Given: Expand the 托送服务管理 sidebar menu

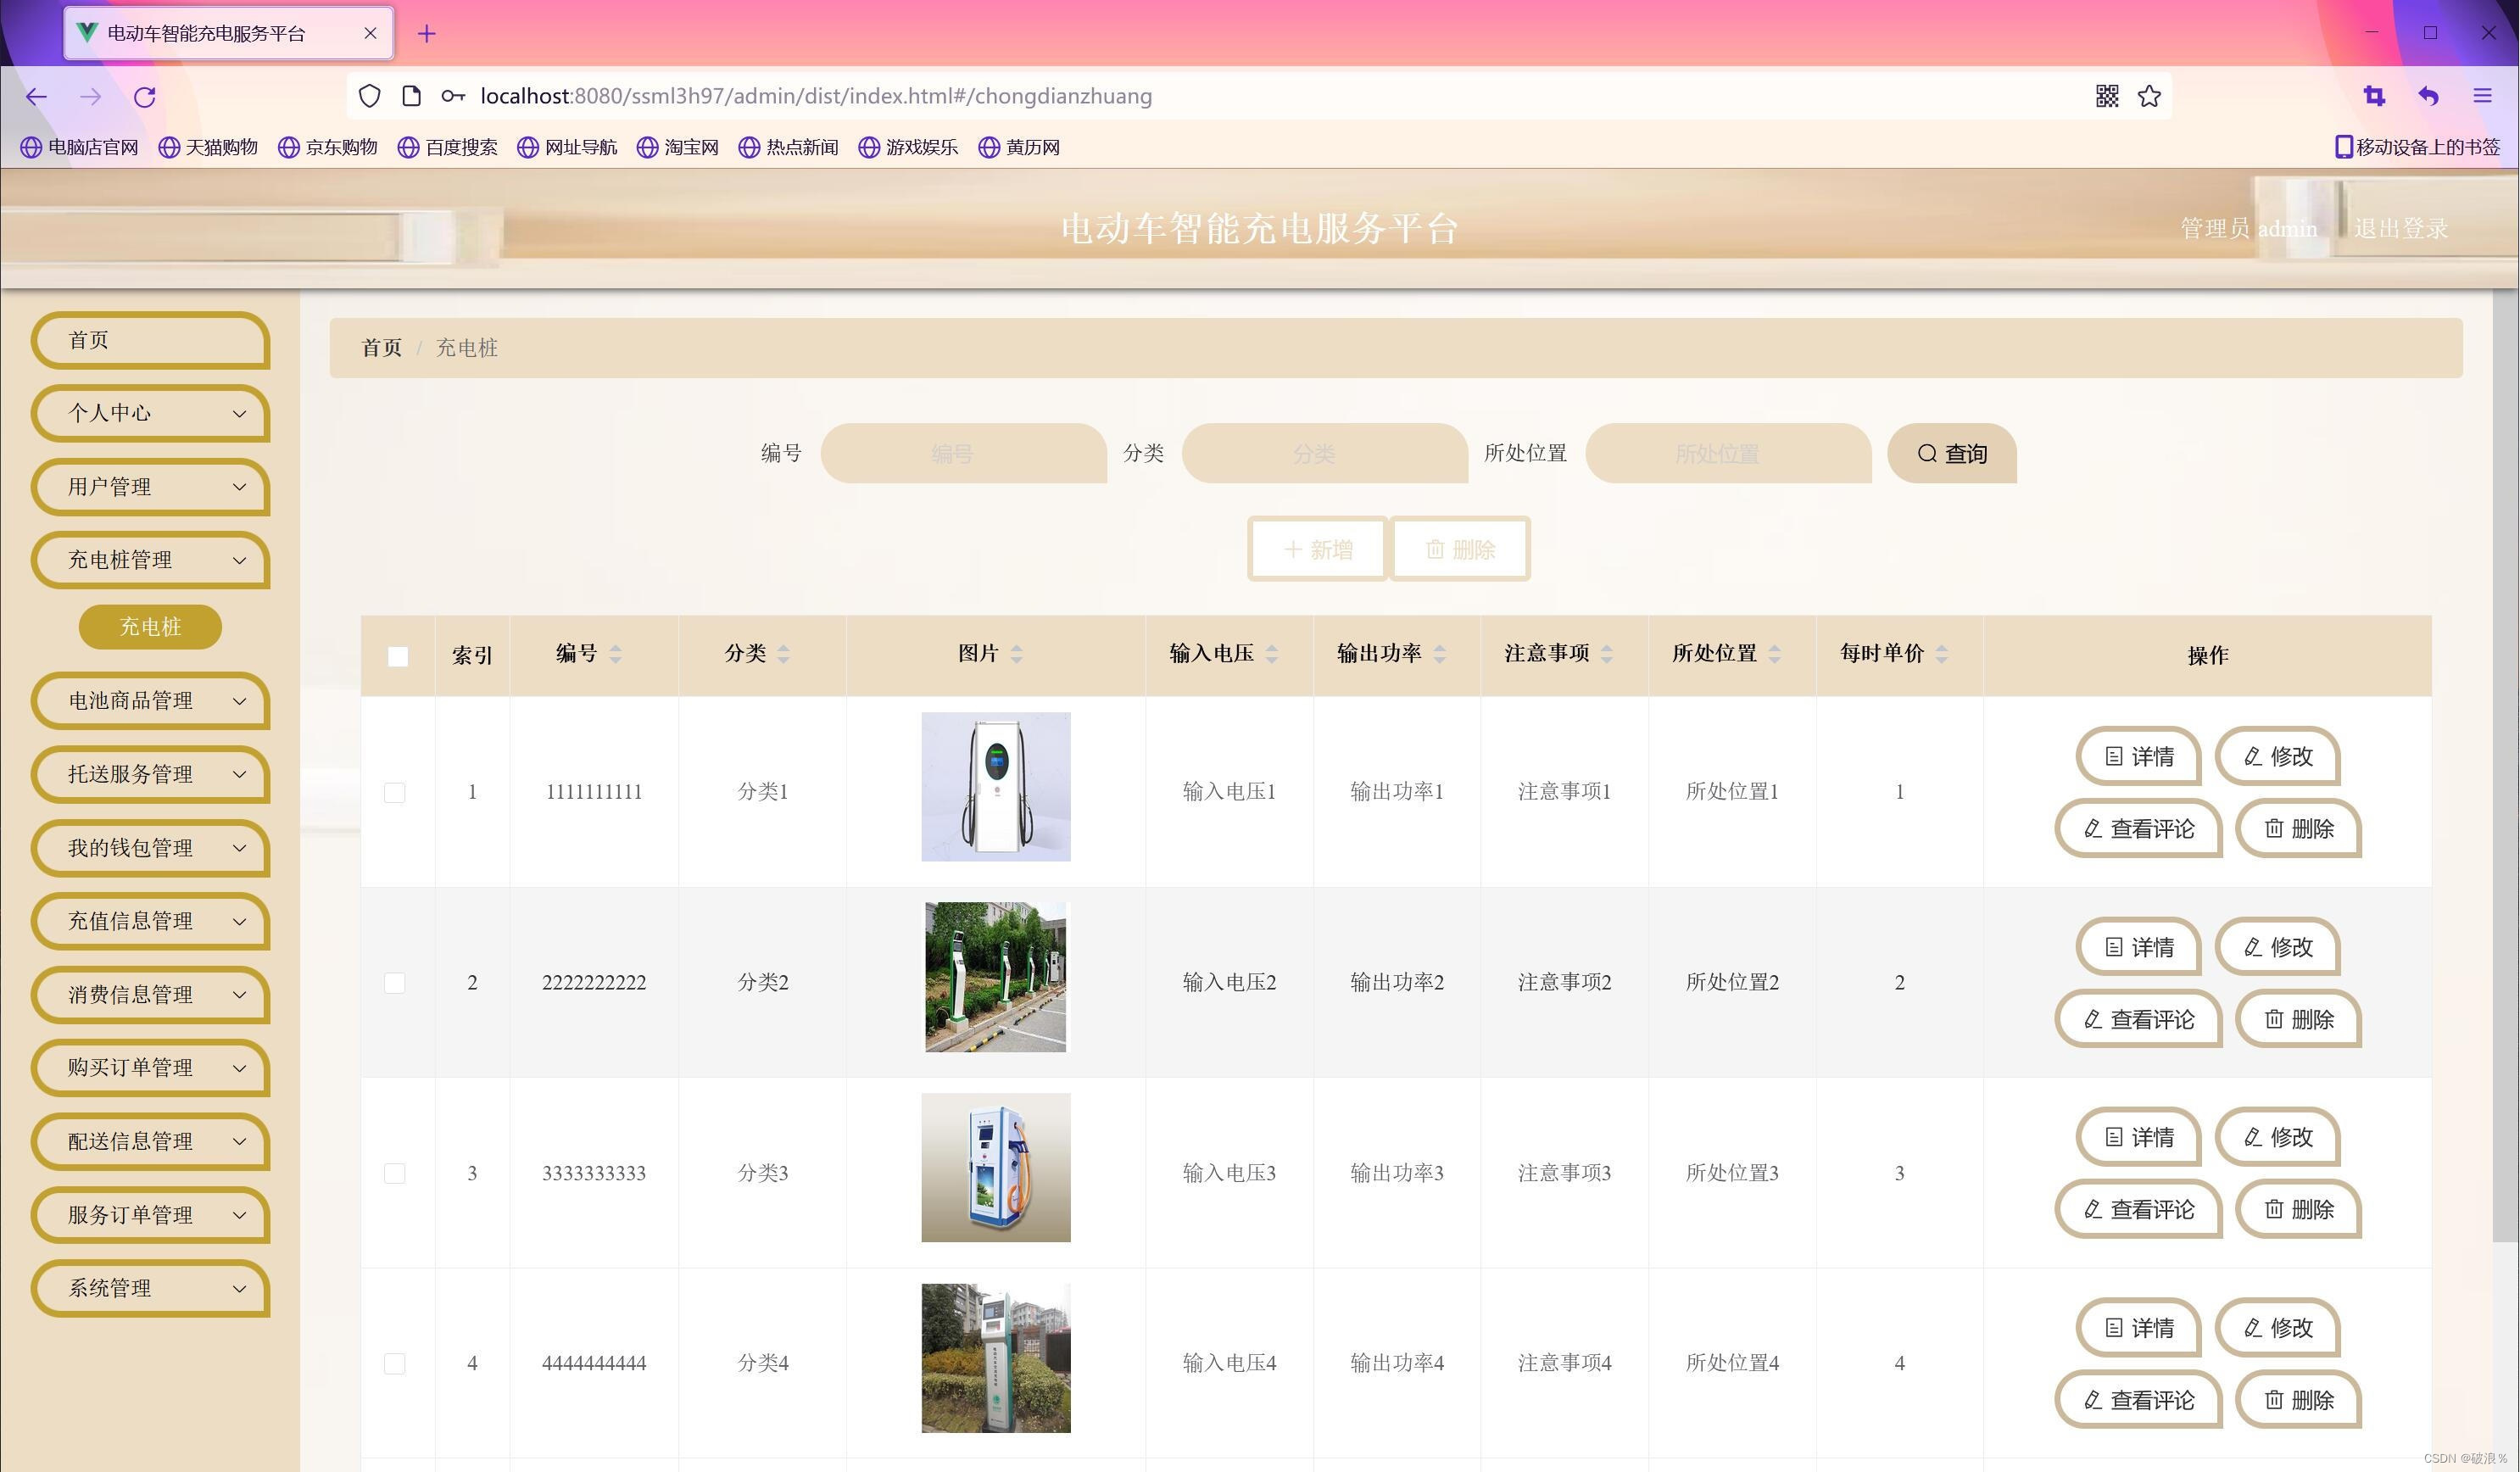Looking at the screenshot, I should click(151, 774).
